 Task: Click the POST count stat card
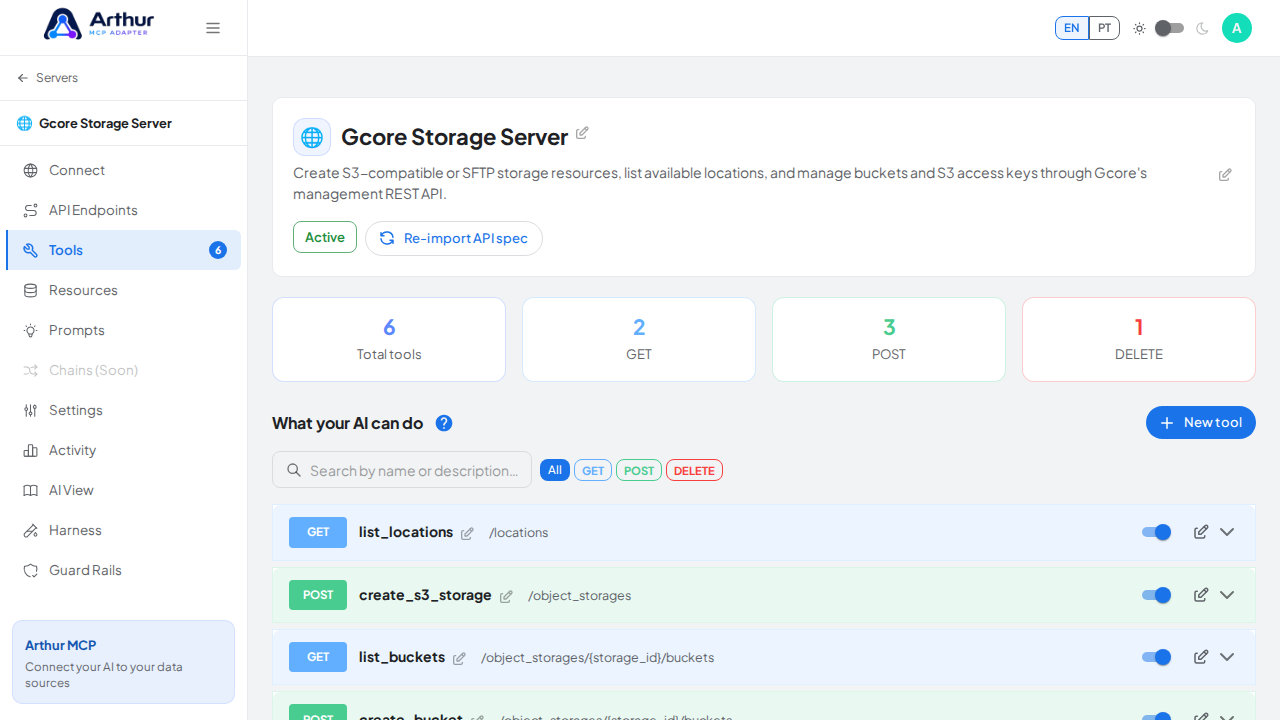[x=889, y=339]
